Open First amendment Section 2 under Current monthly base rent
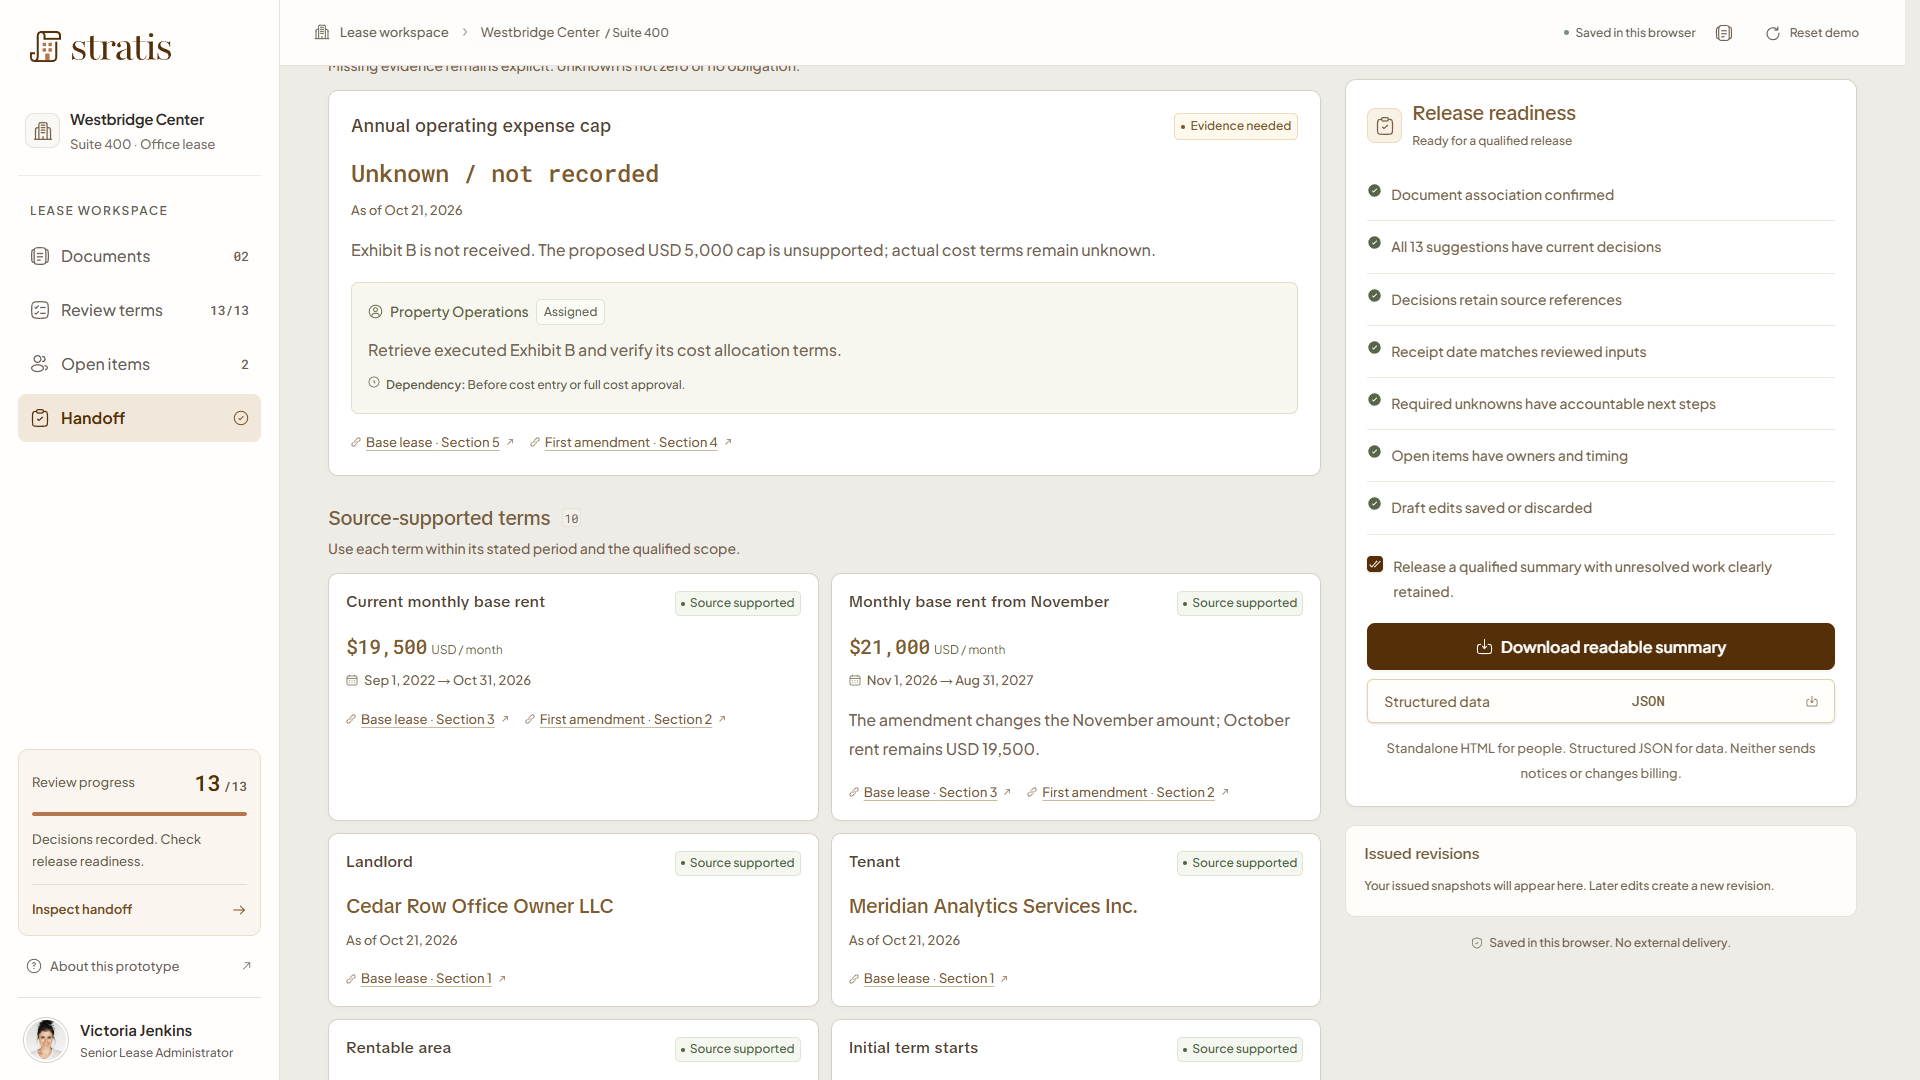 pyautogui.click(x=626, y=719)
